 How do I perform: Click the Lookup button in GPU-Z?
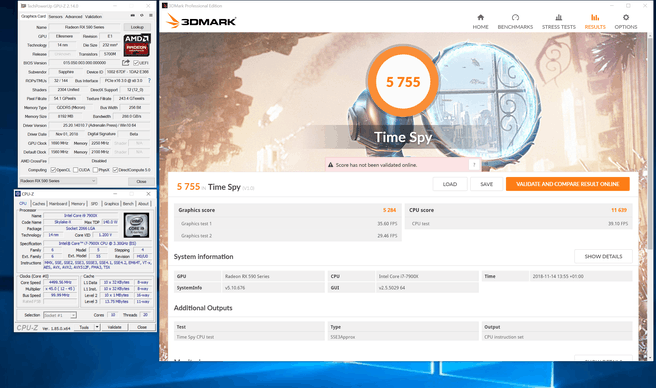[x=137, y=27]
